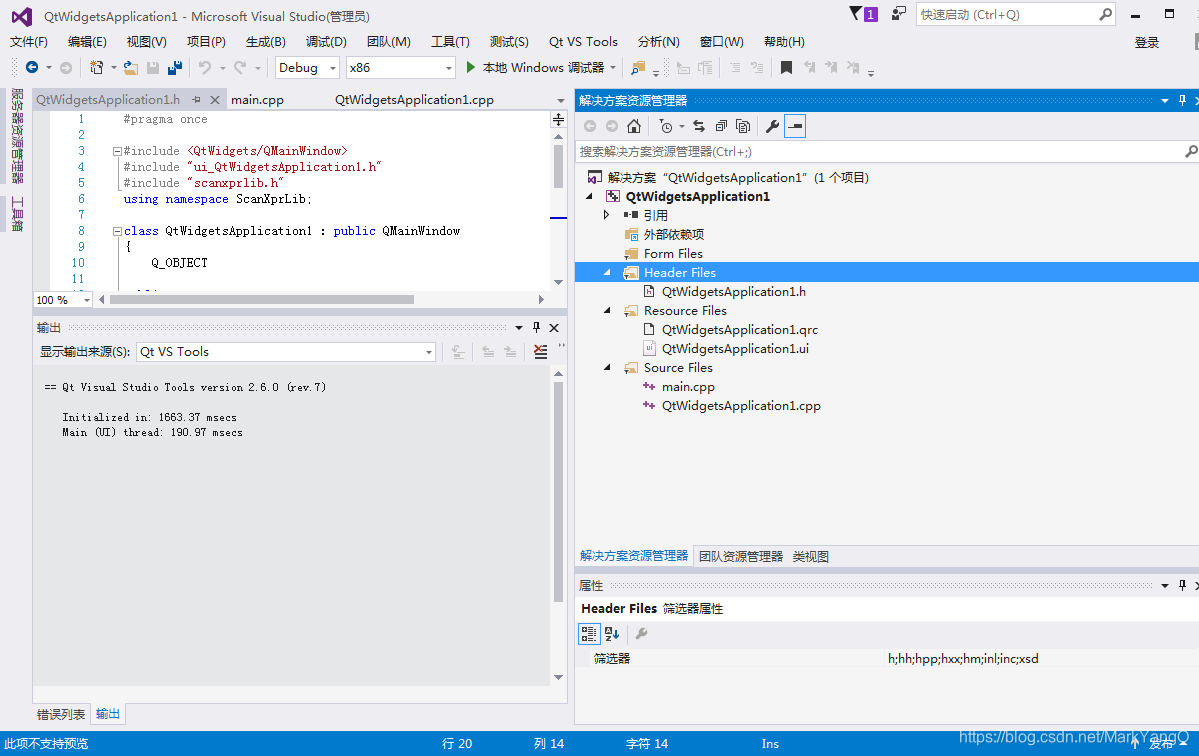
Task: Click the open file folder icon
Action: click(131, 68)
